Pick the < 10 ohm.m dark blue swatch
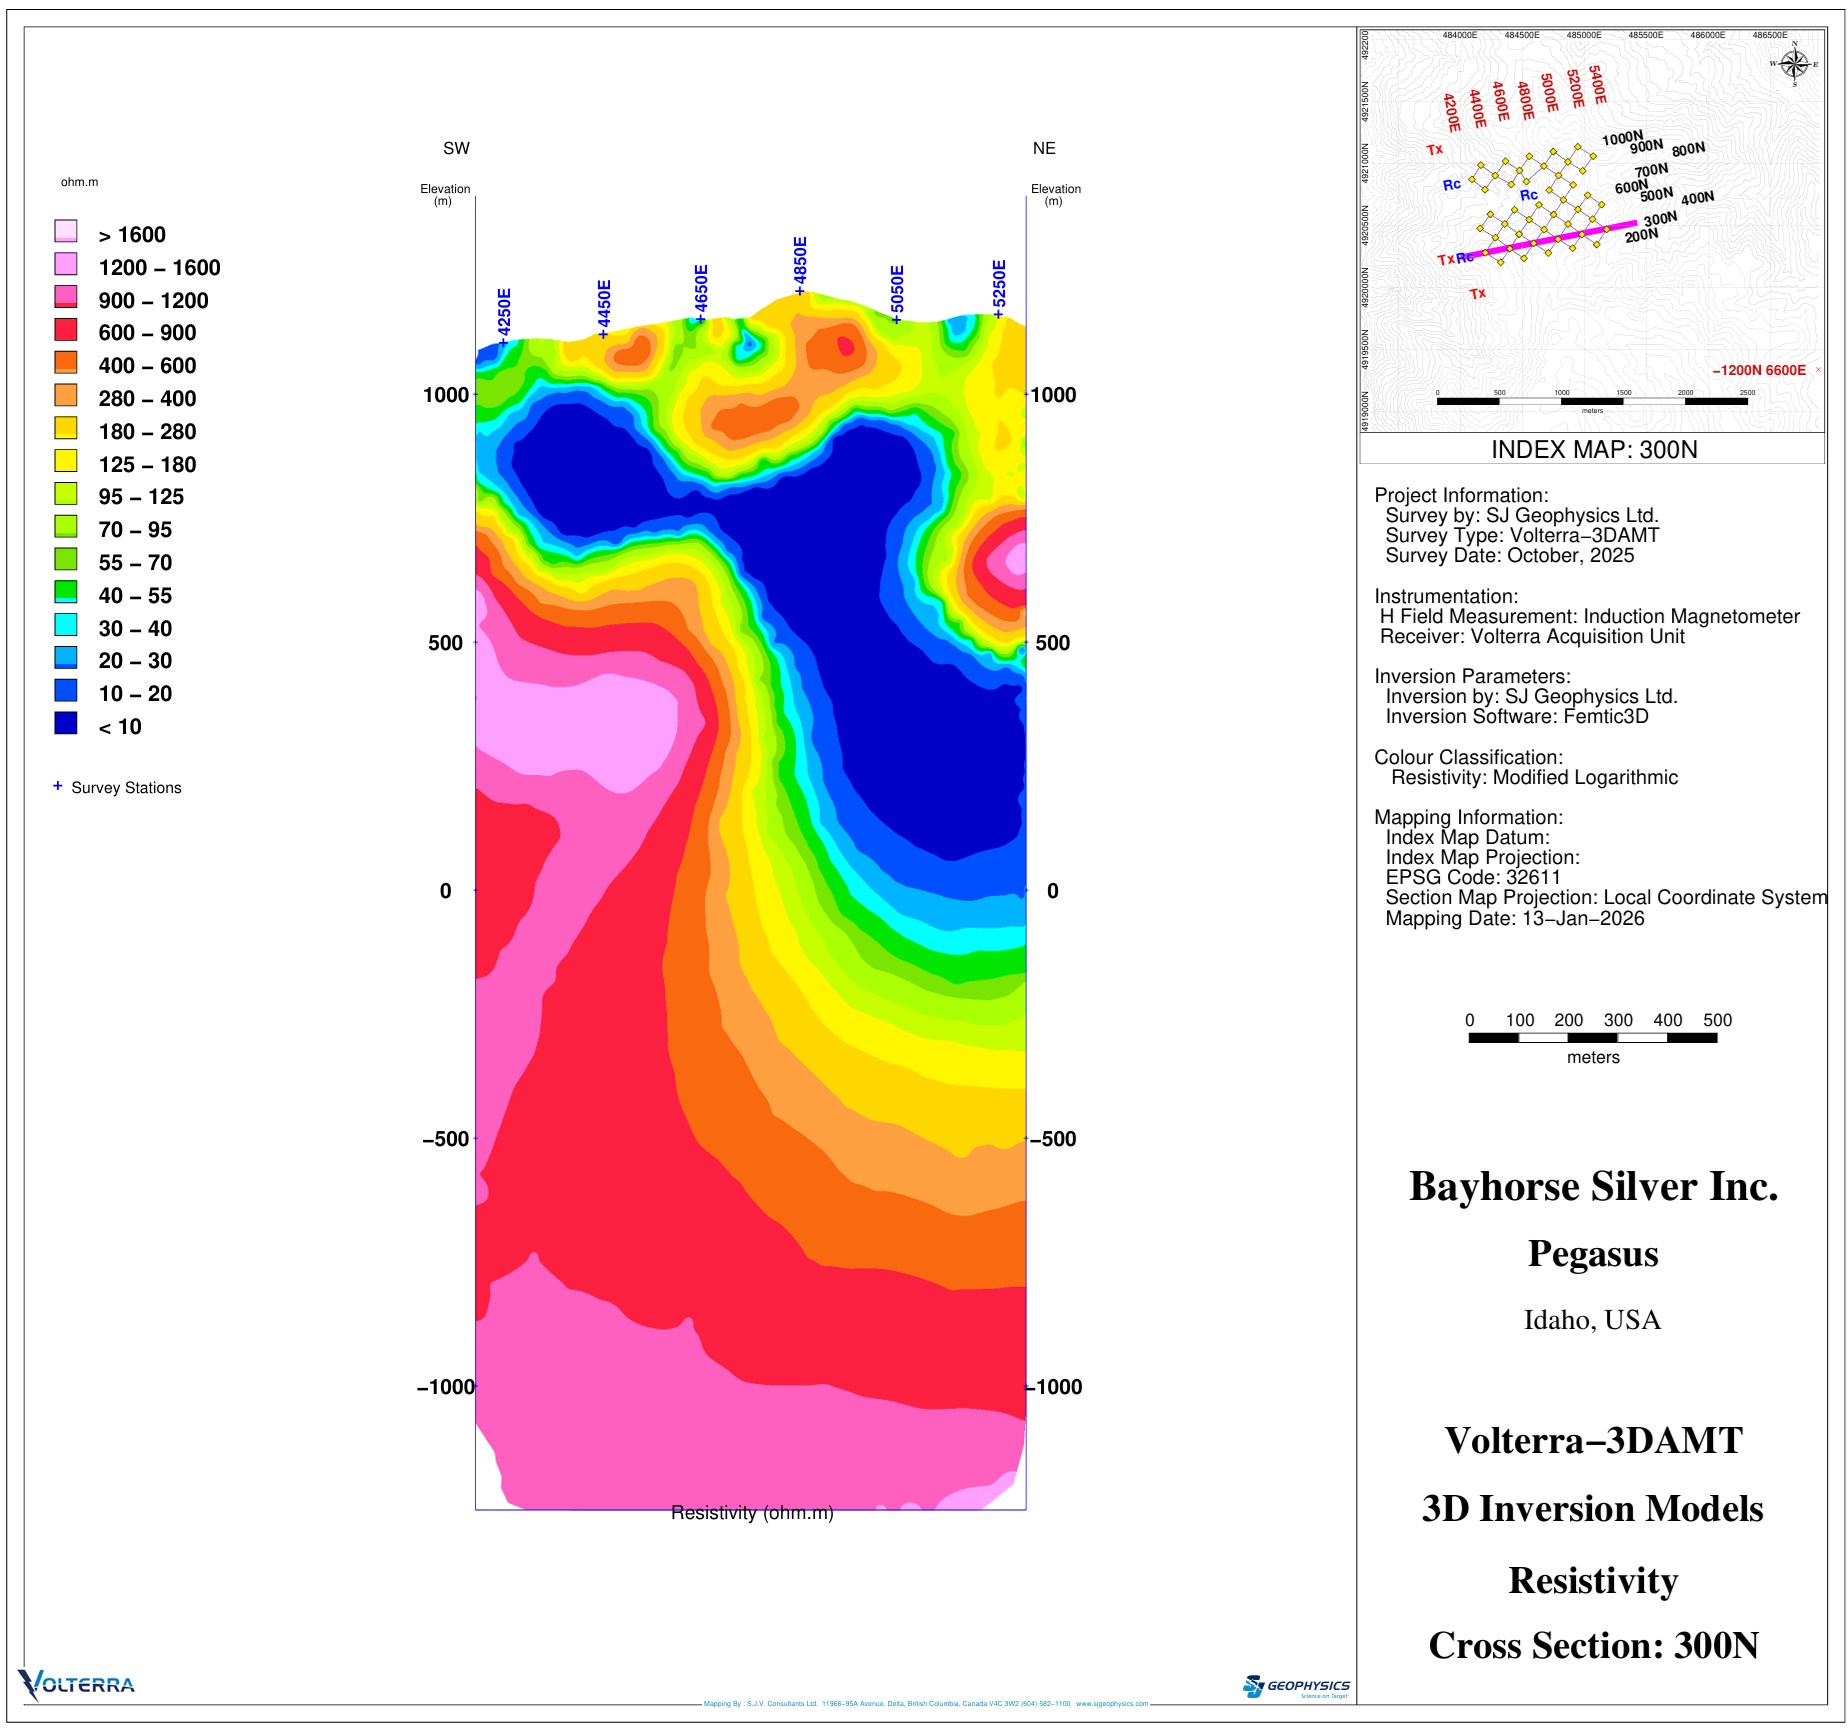The height and width of the screenshot is (1729, 1848). coord(66,724)
